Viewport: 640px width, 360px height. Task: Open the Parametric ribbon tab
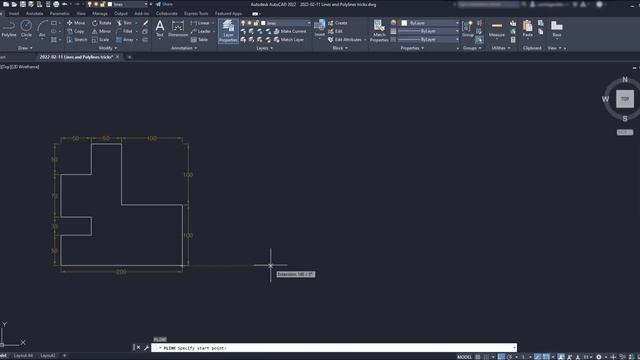tap(60, 13)
